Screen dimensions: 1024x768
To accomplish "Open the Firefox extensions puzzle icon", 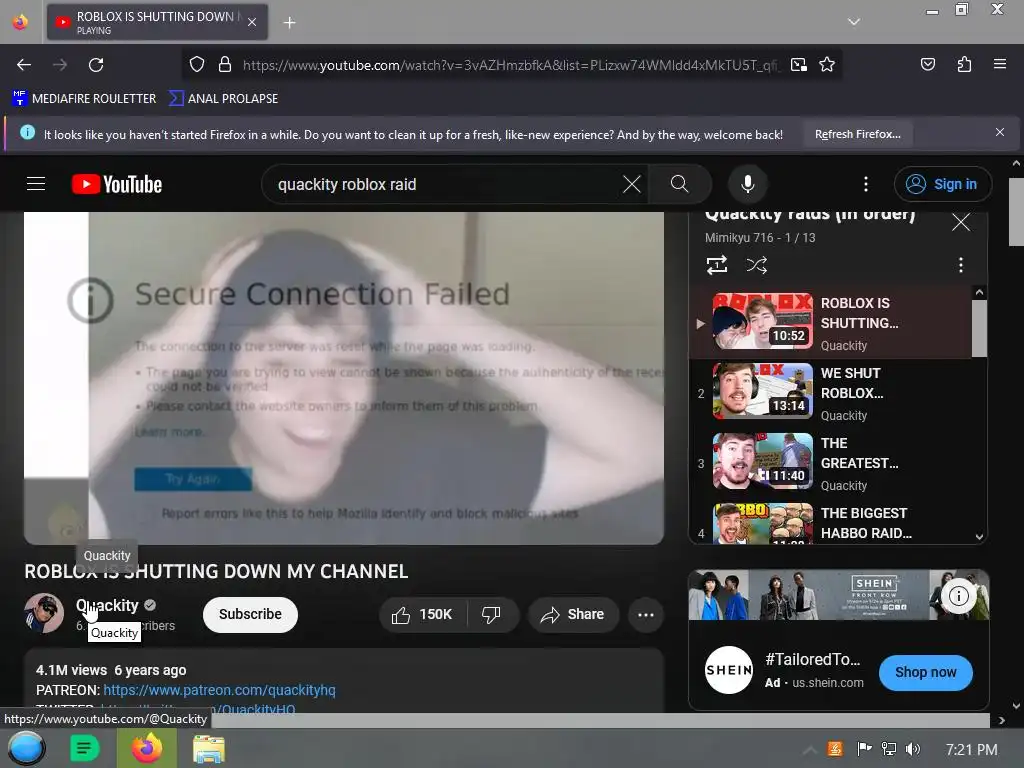I will (x=964, y=64).
